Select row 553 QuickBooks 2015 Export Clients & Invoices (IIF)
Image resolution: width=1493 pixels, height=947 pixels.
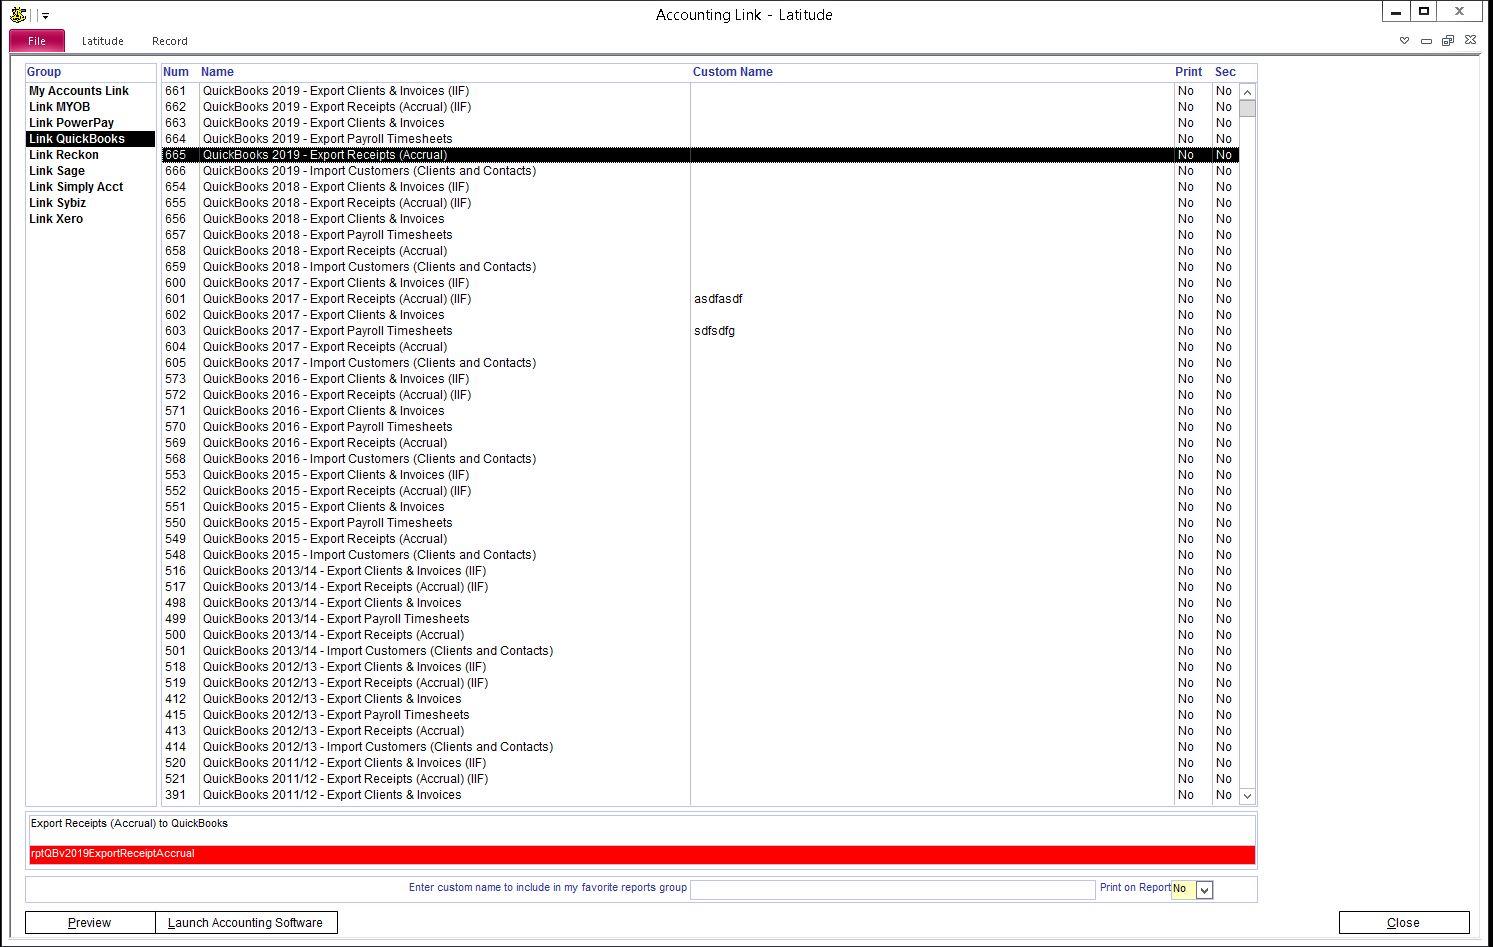point(700,475)
